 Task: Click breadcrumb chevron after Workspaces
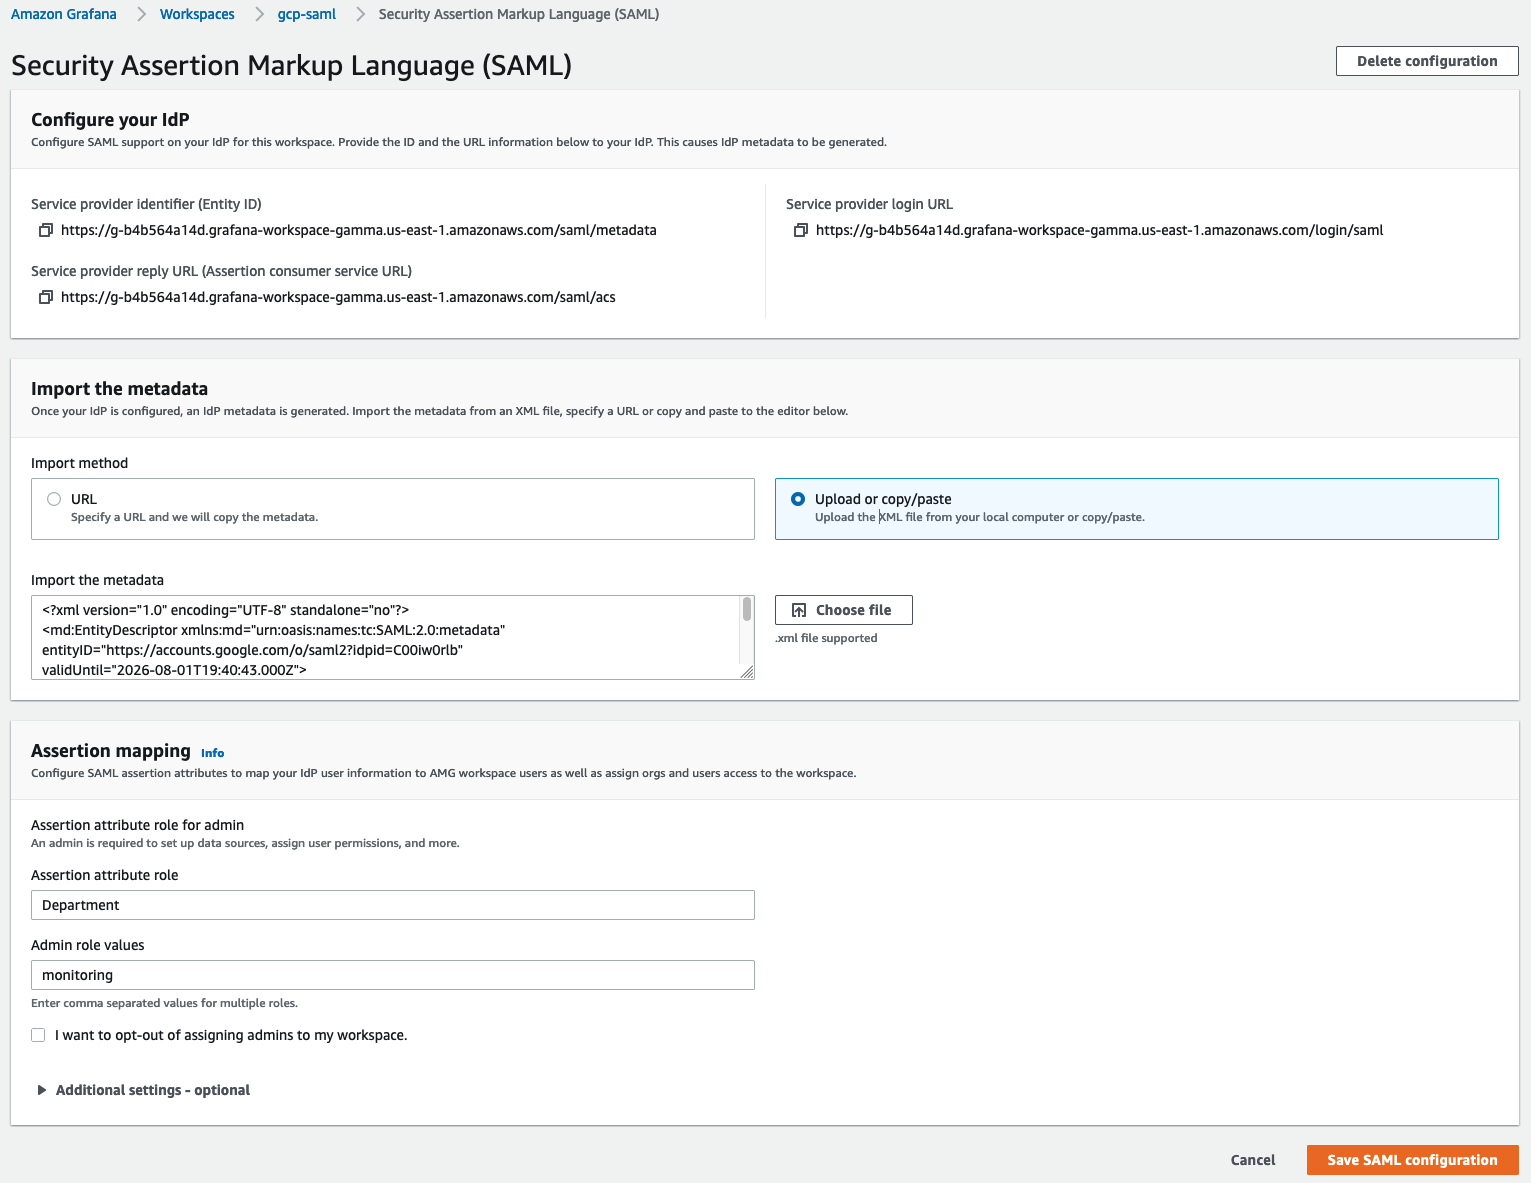(x=257, y=14)
